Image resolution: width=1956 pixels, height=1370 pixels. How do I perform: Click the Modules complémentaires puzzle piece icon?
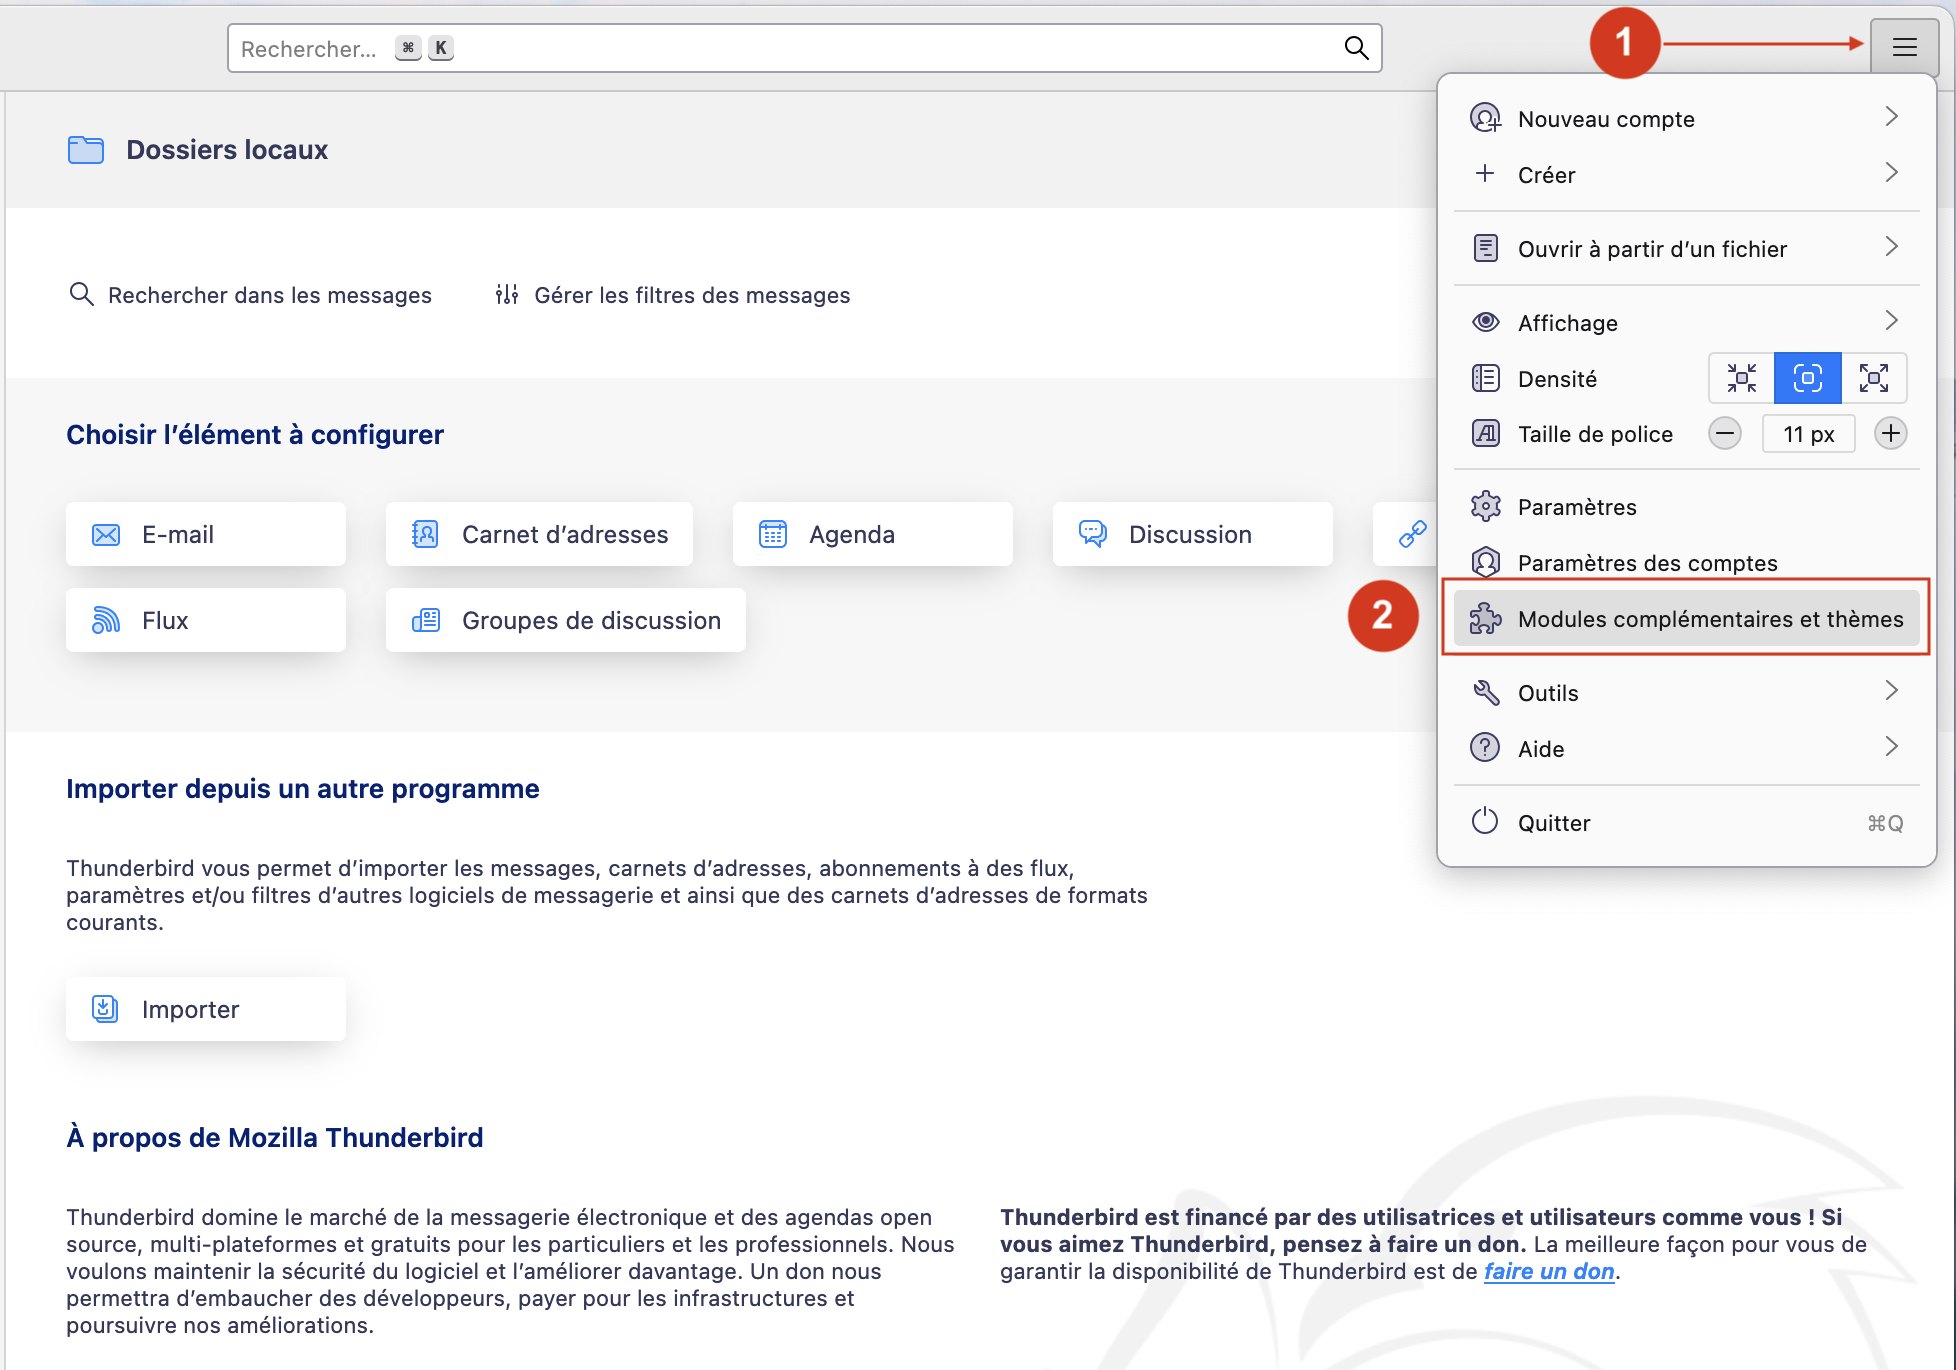click(x=1486, y=619)
